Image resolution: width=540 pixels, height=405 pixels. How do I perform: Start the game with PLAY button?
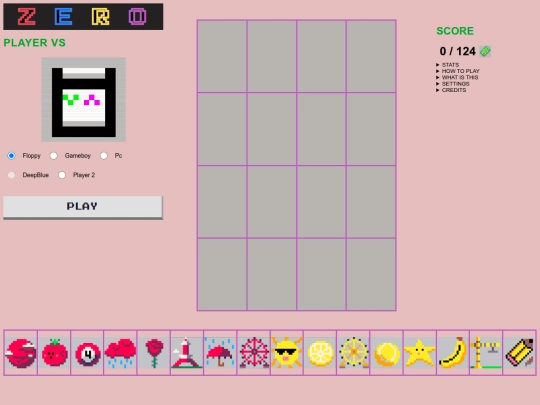point(83,207)
